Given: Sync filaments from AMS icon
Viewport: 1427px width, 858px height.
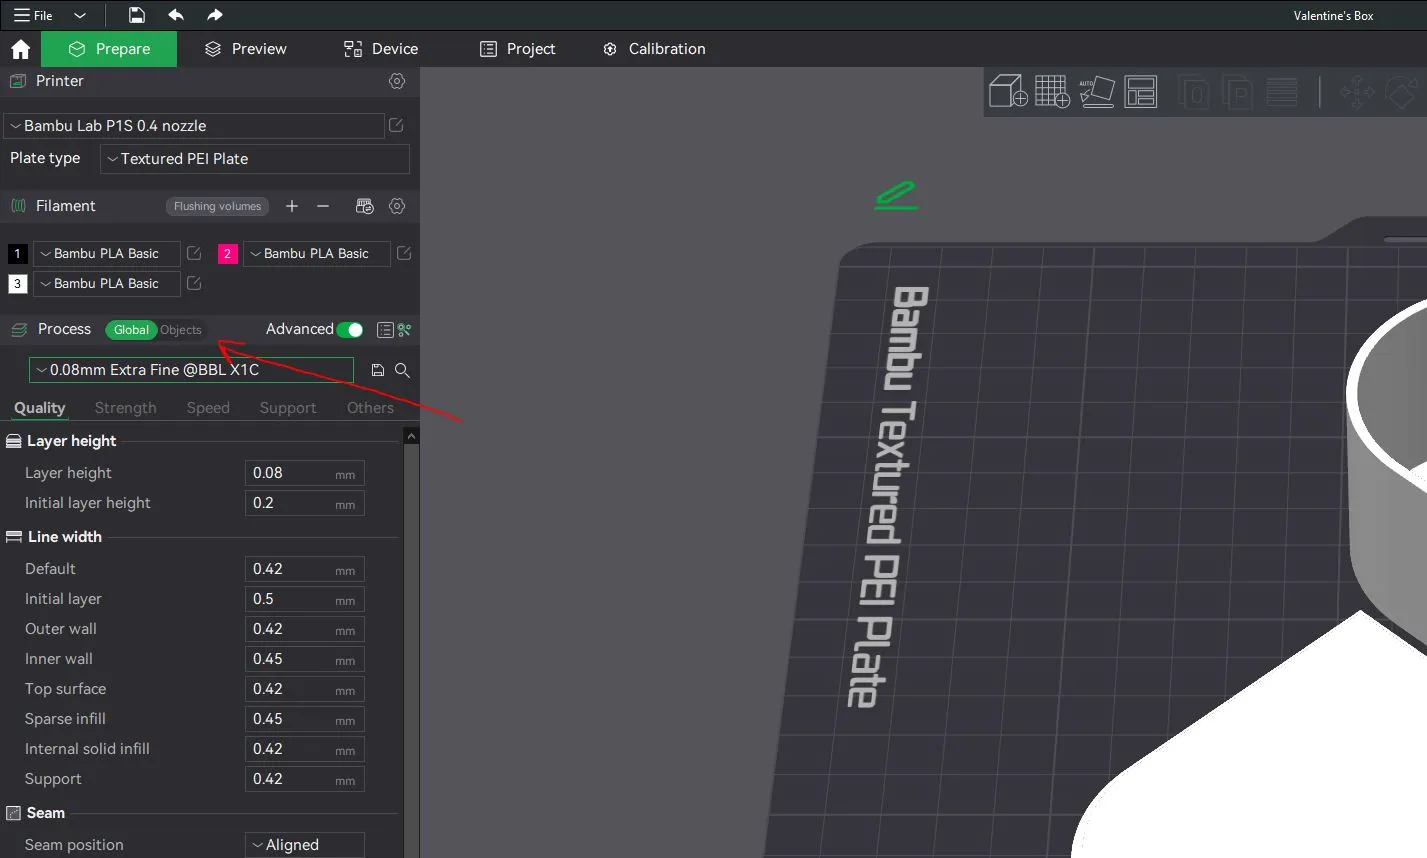Looking at the screenshot, I should [365, 206].
